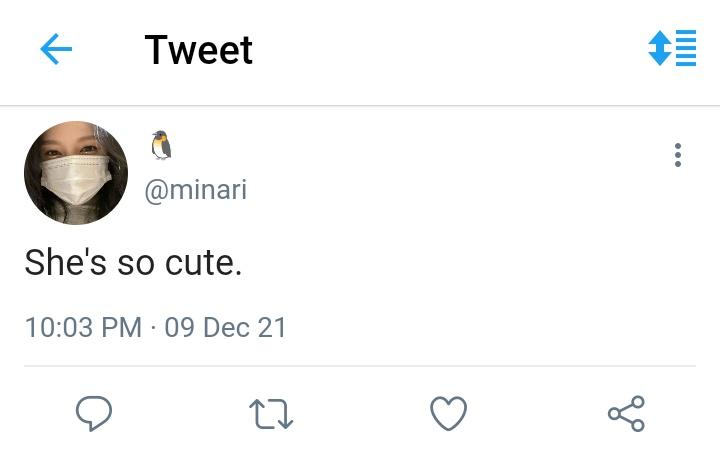Click the blue stacked lines in header

[686, 48]
